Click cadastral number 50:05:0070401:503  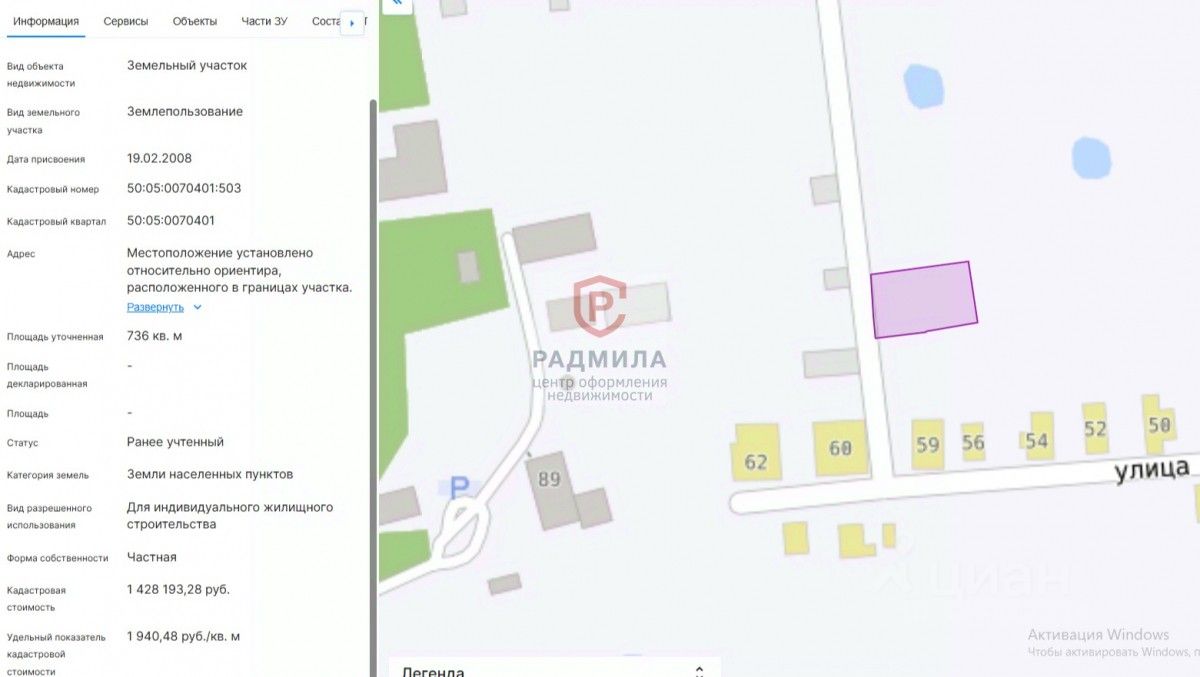(184, 188)
